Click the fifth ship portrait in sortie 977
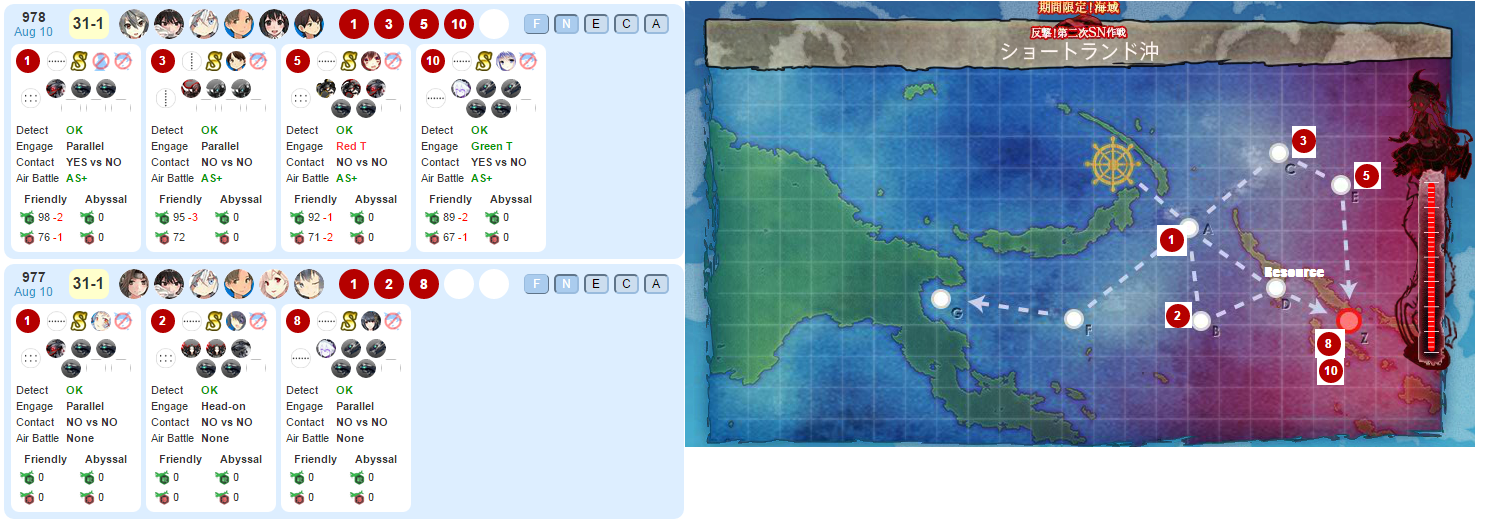 pyautogui.click(x=273, y=284)
